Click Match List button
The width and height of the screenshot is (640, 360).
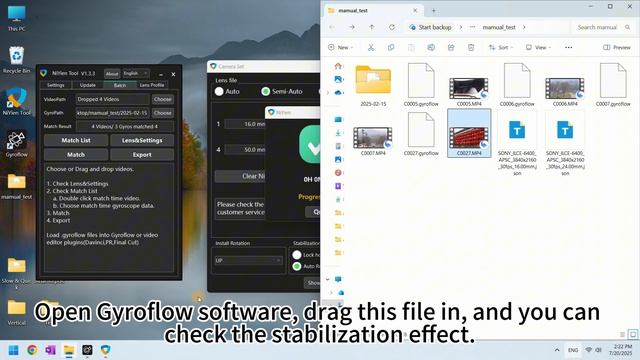pyautogui.click(x=76, y=140)
